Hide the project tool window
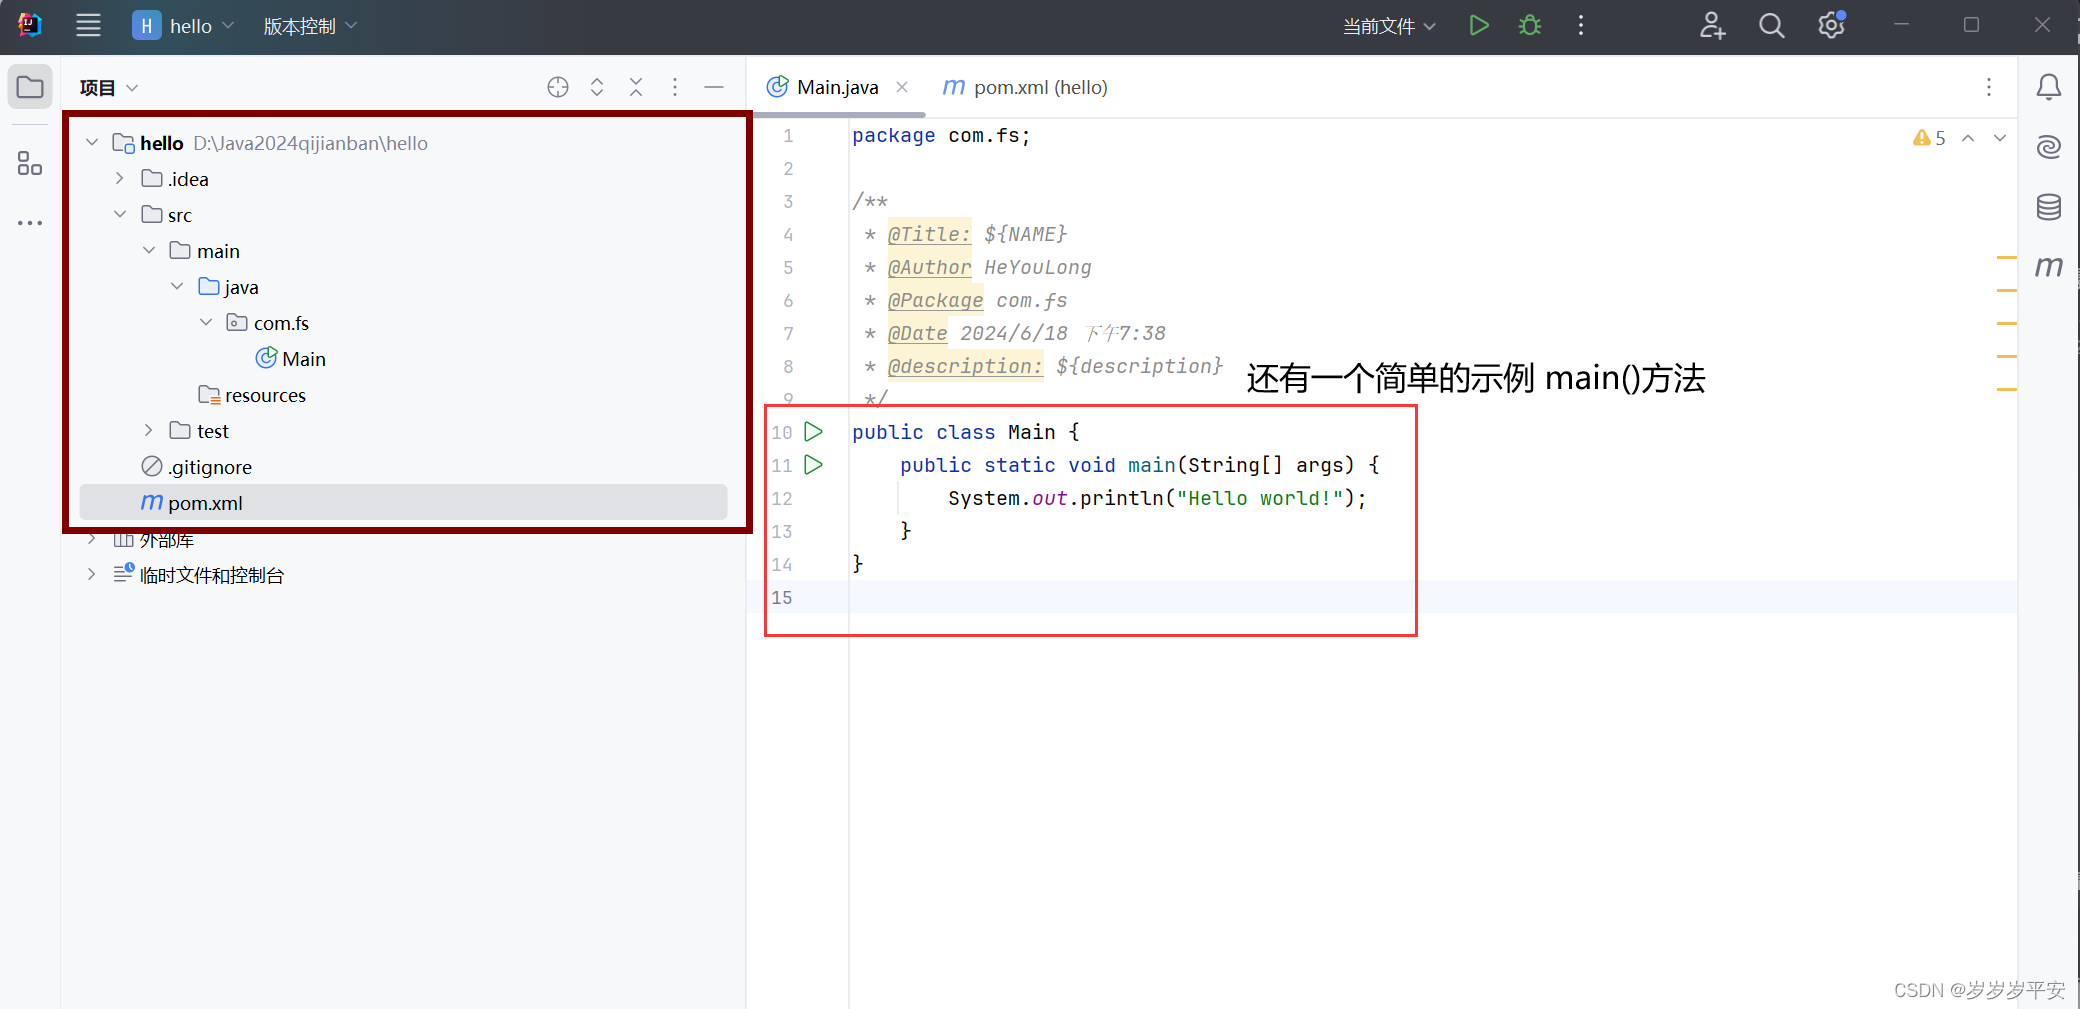This screenshot has height=1009, width=2080. (714, 87)
